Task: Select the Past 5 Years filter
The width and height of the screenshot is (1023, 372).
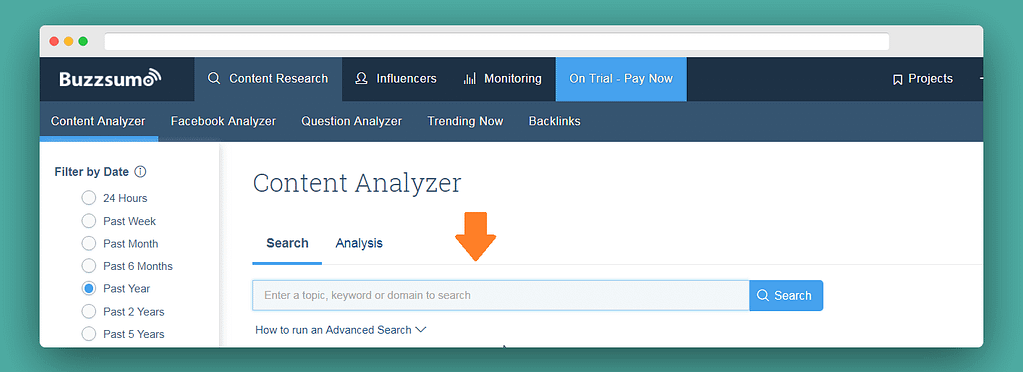Action: pyautogui.click(x=89, y=333)
